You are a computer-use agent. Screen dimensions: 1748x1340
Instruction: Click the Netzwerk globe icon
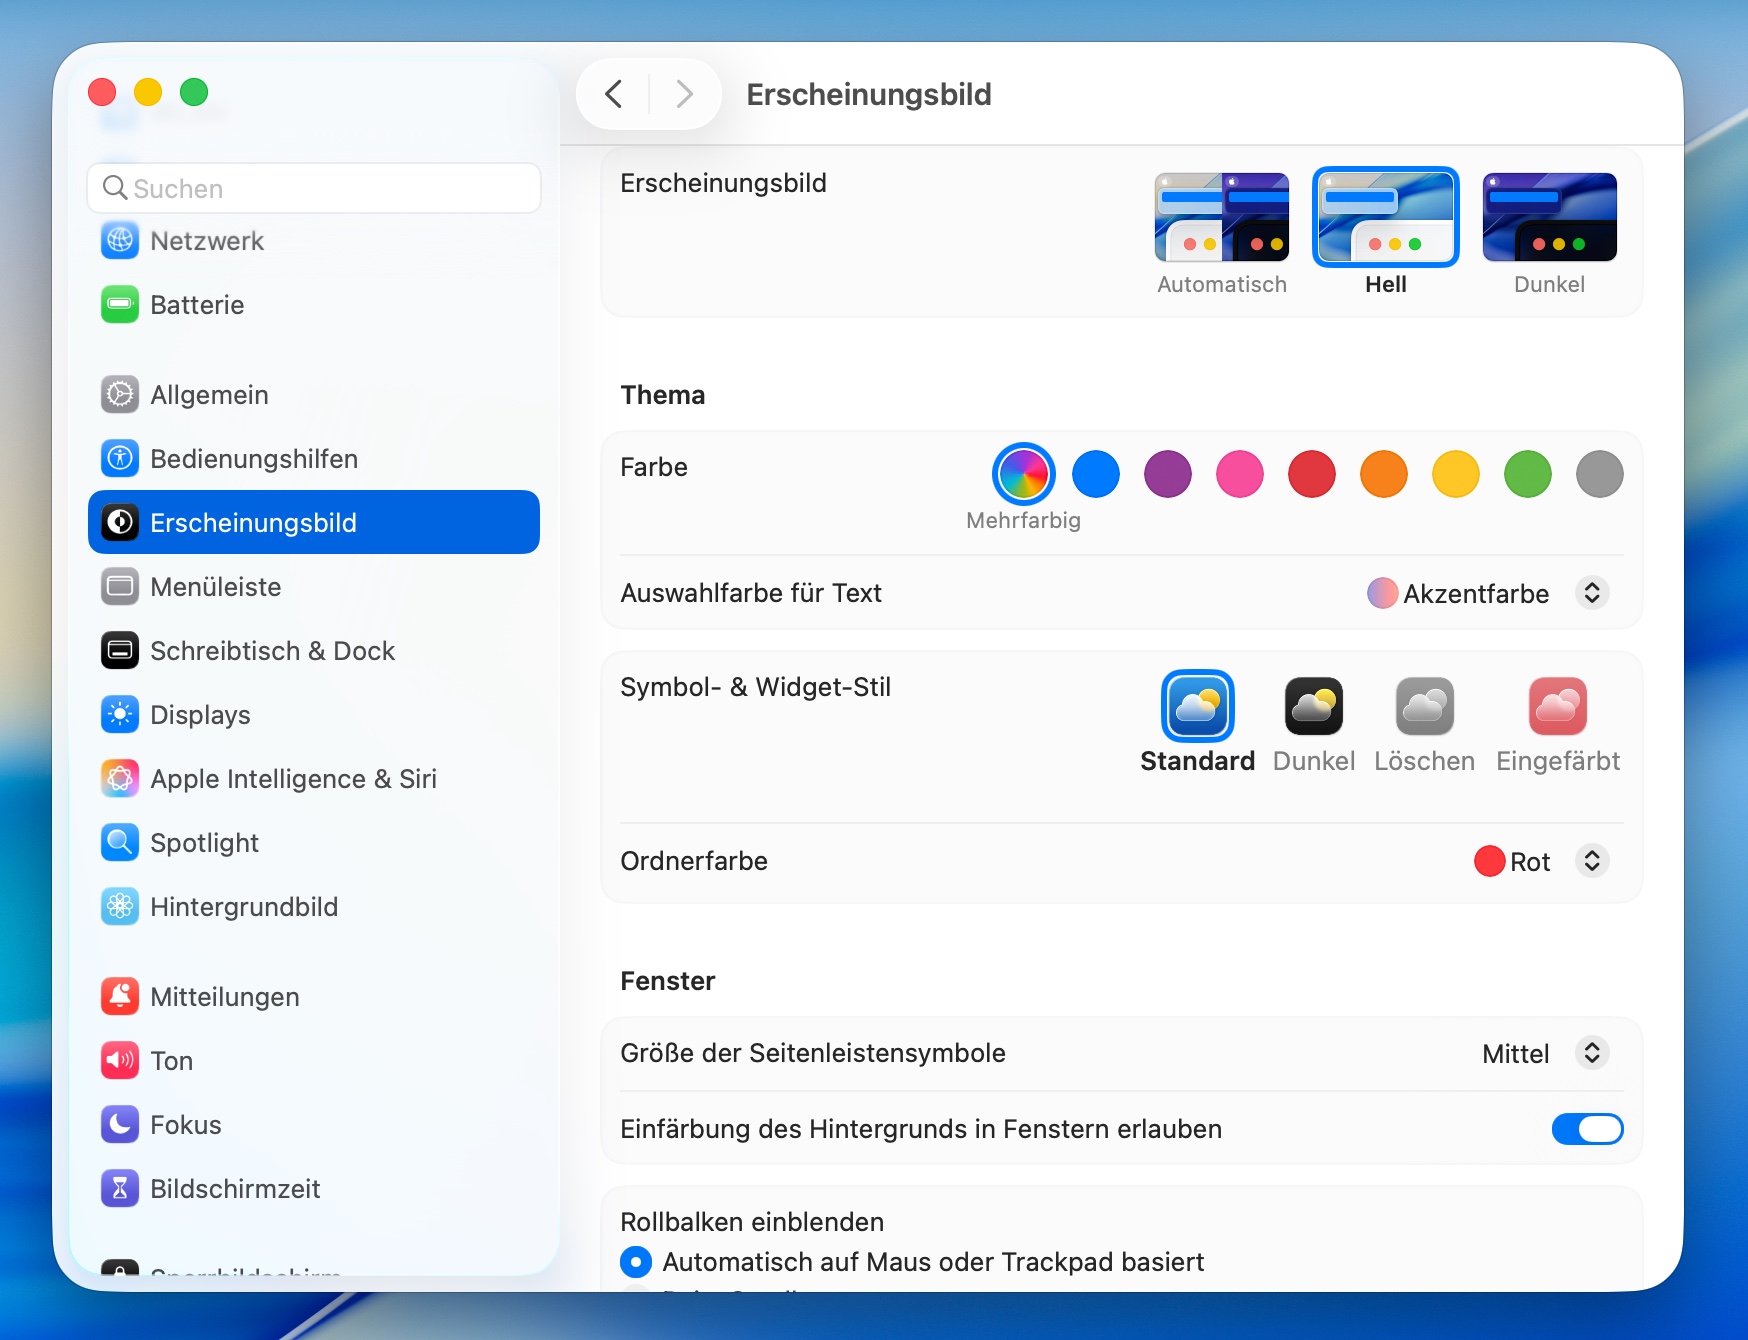point(120,241)
